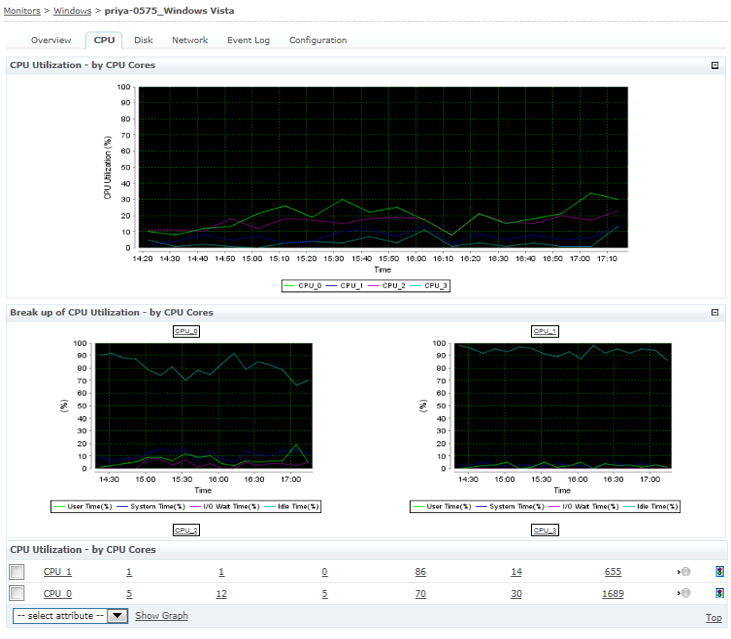Viewport: 731px width, 639px height.
Task: Click the 1689 value in CPU_0 row
Action: (x=613, y=594)
